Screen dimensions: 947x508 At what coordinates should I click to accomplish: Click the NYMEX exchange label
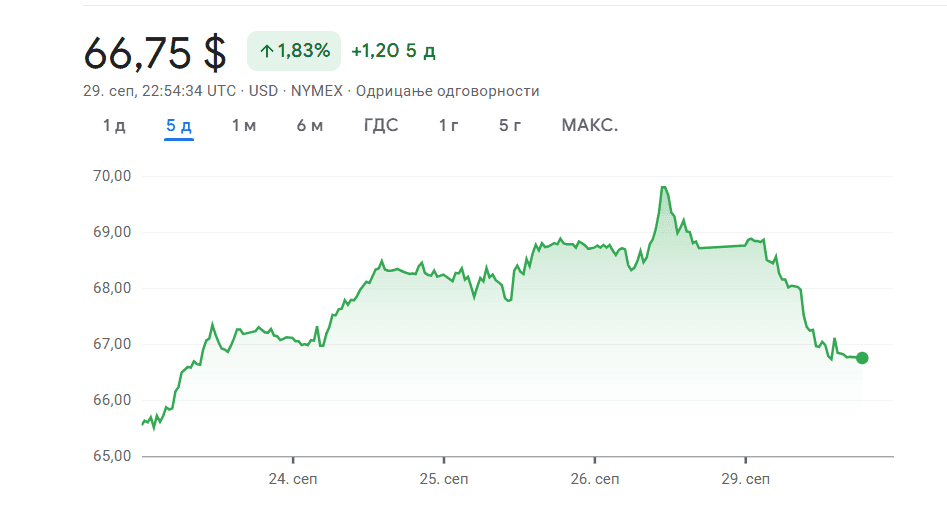315,91
